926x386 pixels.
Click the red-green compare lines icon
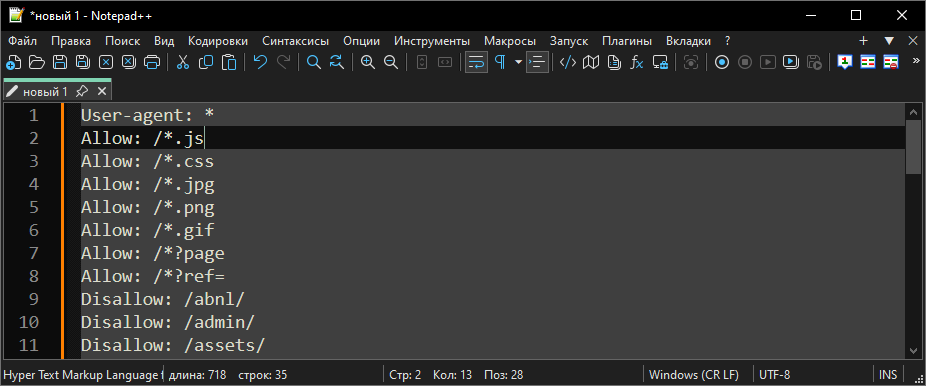coord(868,62)
